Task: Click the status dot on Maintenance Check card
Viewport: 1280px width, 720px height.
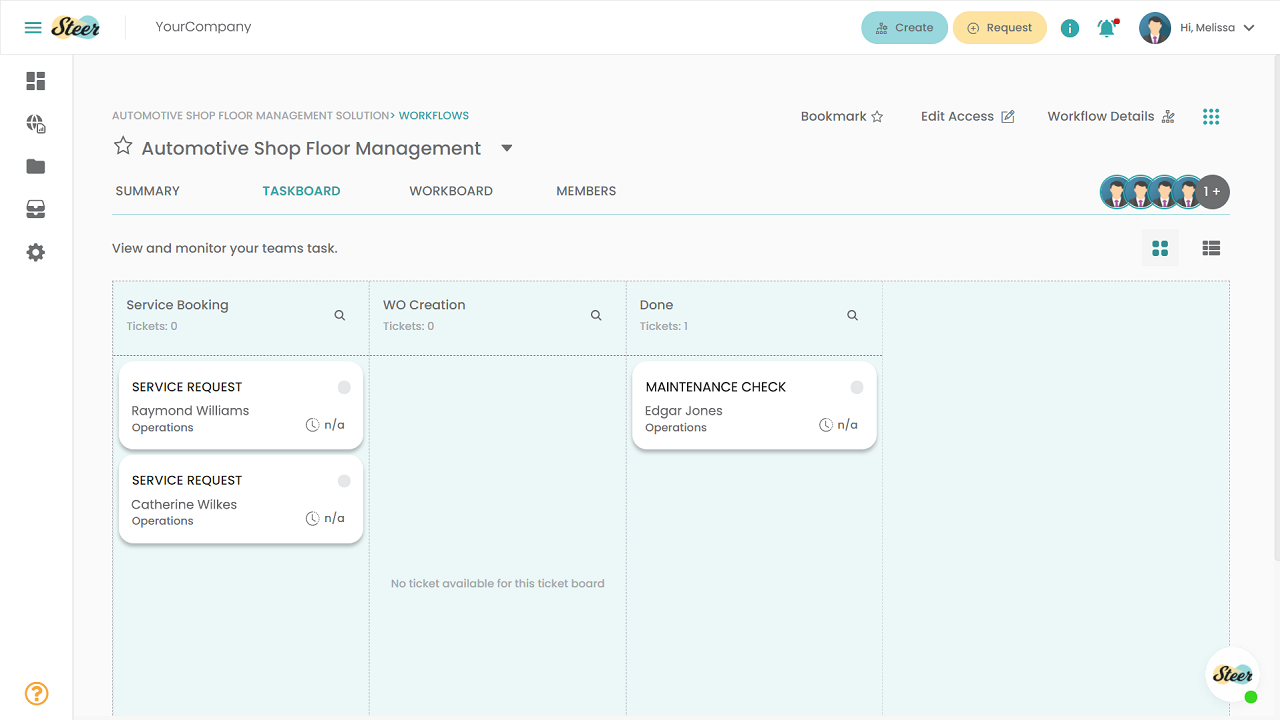Action: coord(857,387)
